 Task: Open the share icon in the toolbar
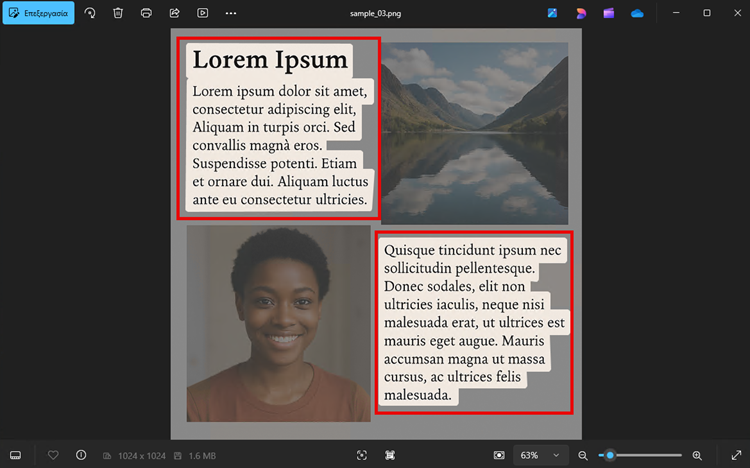(174, 13)
